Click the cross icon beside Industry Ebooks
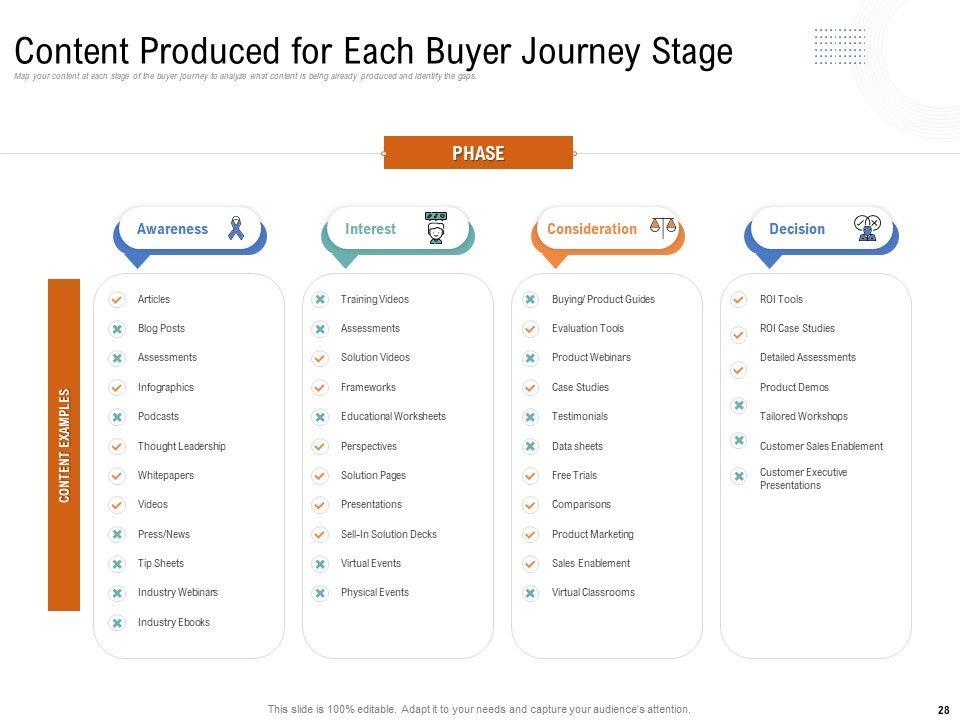Image resolution: width=960 pixels, height=720 pixels. (117, 623)
